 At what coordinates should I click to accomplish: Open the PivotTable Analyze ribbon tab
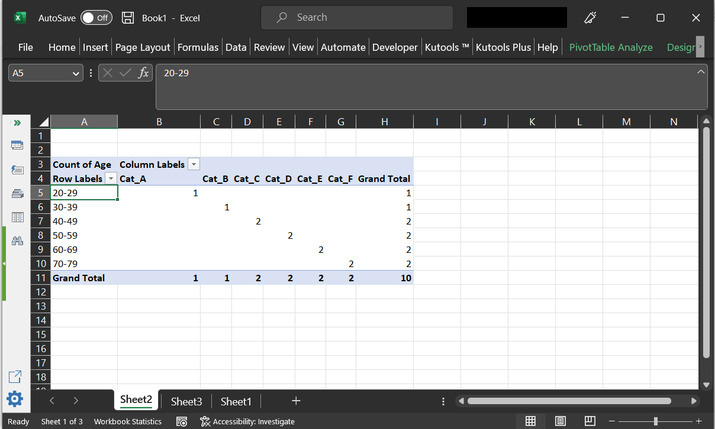(x=610, y=47)
